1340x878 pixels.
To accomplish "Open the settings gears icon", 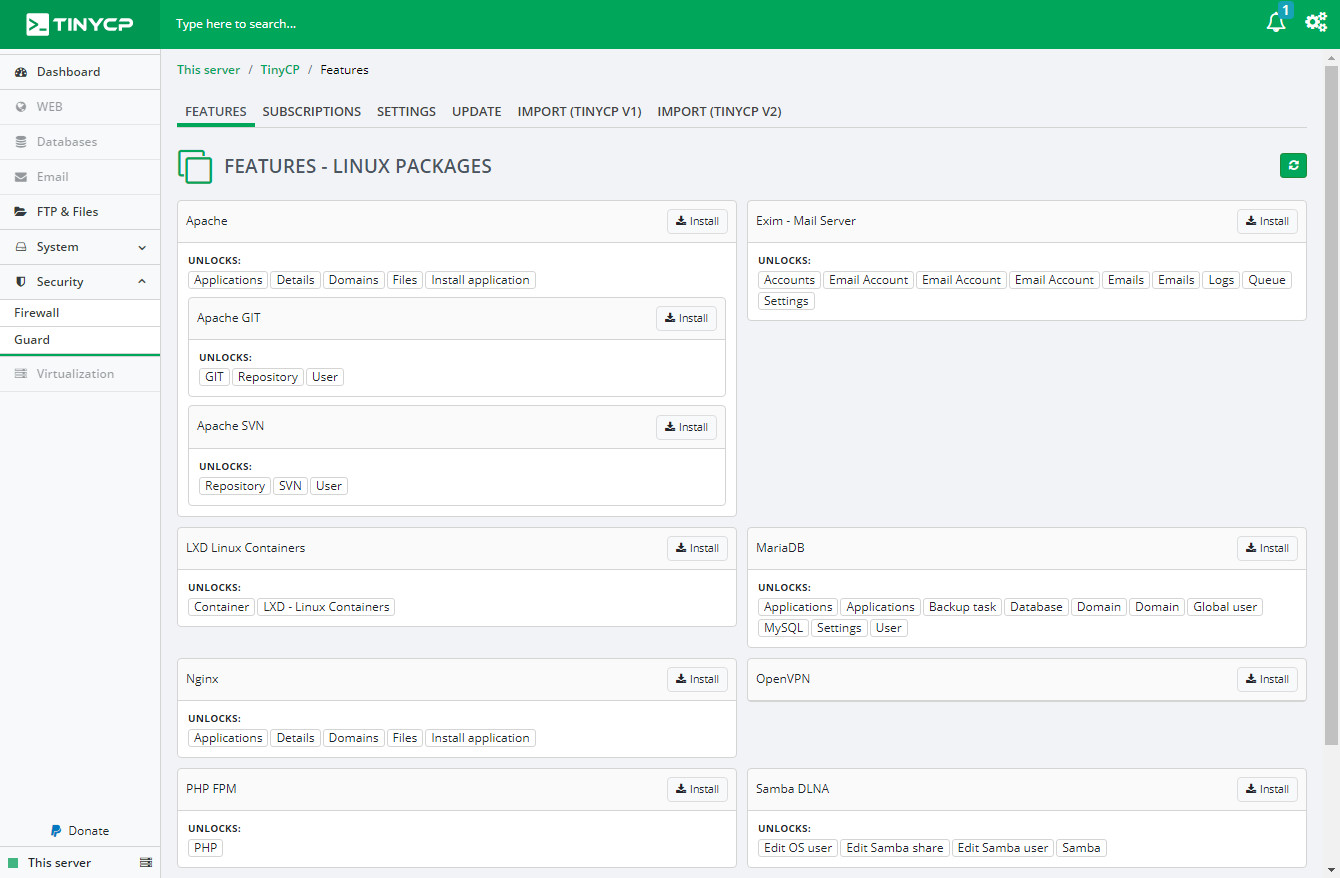I will tap(1316, 22).
